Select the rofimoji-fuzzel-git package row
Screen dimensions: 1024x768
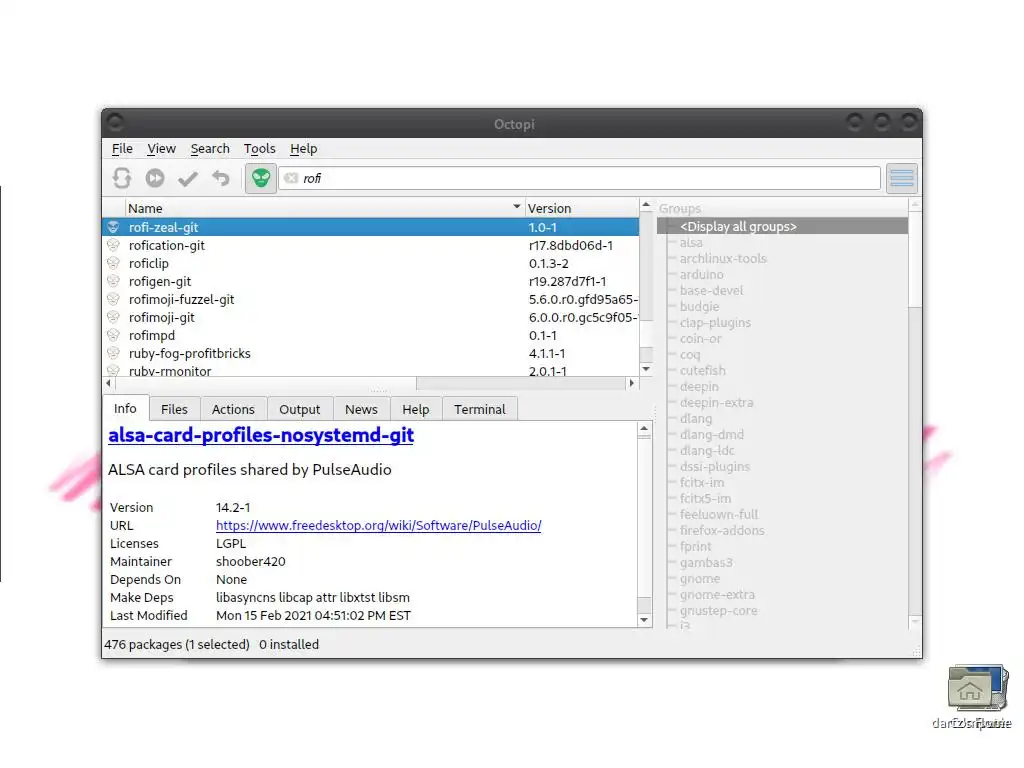click(x=371, y=299)
